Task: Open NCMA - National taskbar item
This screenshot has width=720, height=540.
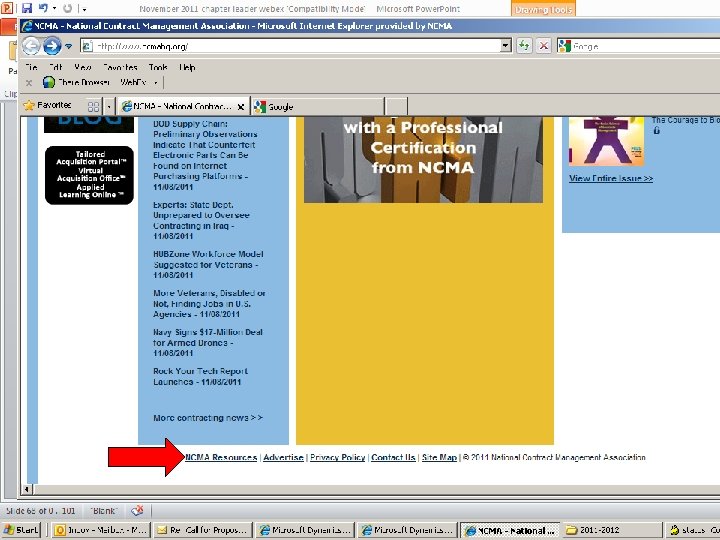Action: point(510,530)
